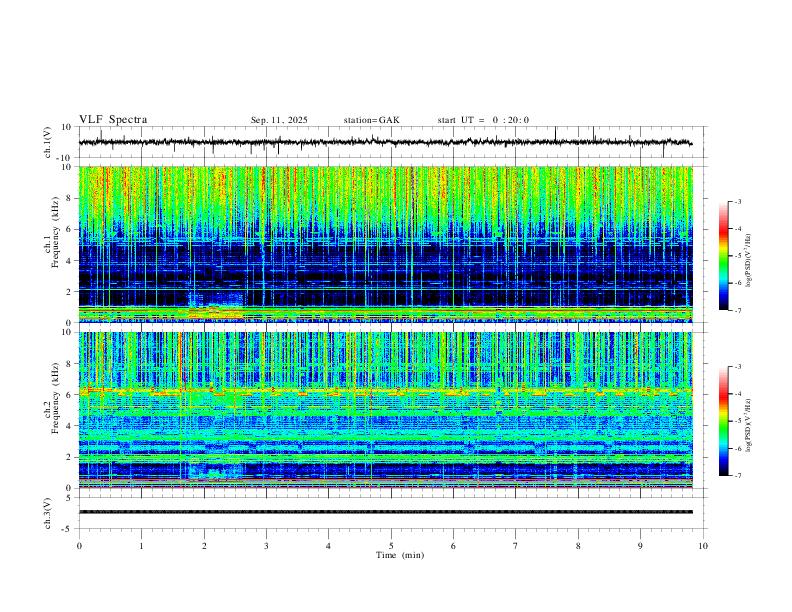Screen dimensions: 792x612
Task: Click the "Time (min)" axis label
Action: coord(400,555)
